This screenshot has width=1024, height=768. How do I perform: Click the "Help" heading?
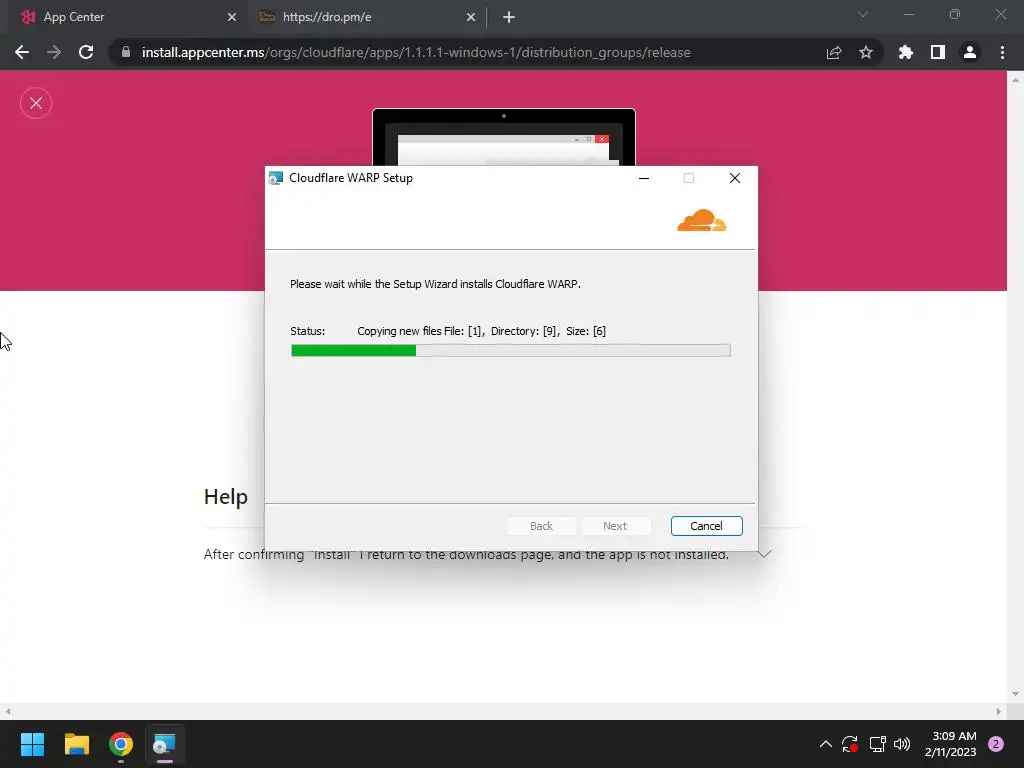(x=225, y=497)
